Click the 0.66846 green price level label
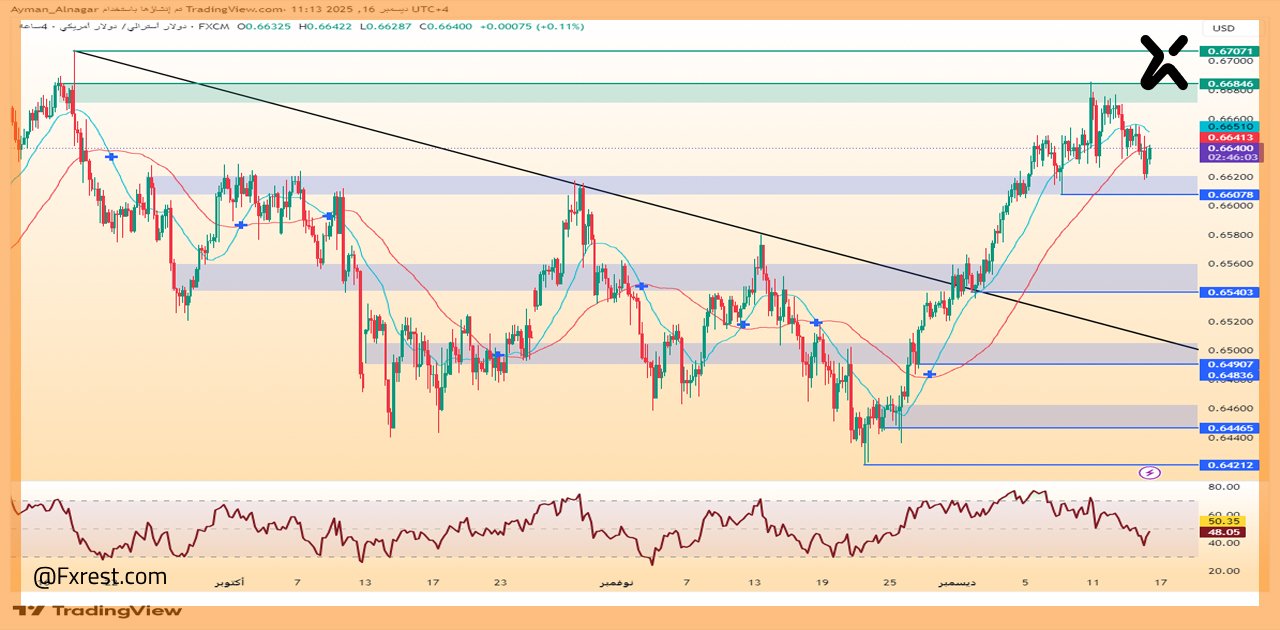The image size is (1280, 630). point(1230,85)
